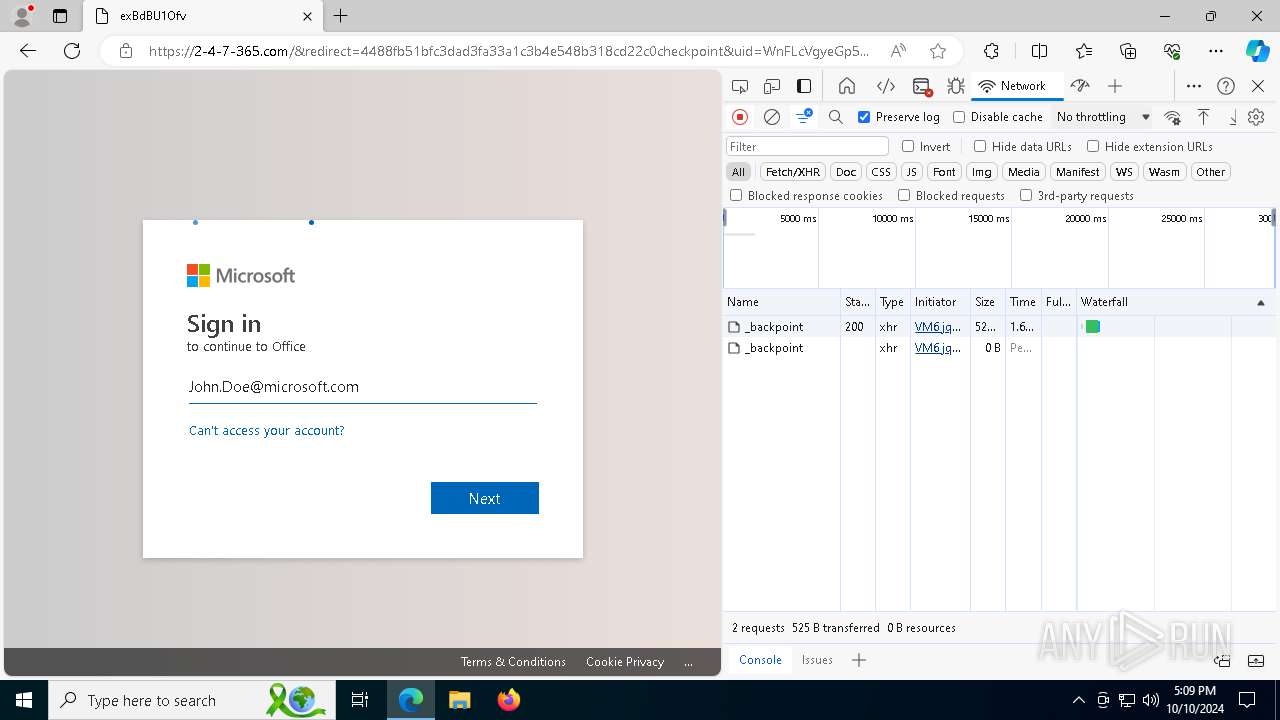Open the DevTools Welcome home tab
The width and height of the screenshot is (1280, 720).
tap(847, 86)
